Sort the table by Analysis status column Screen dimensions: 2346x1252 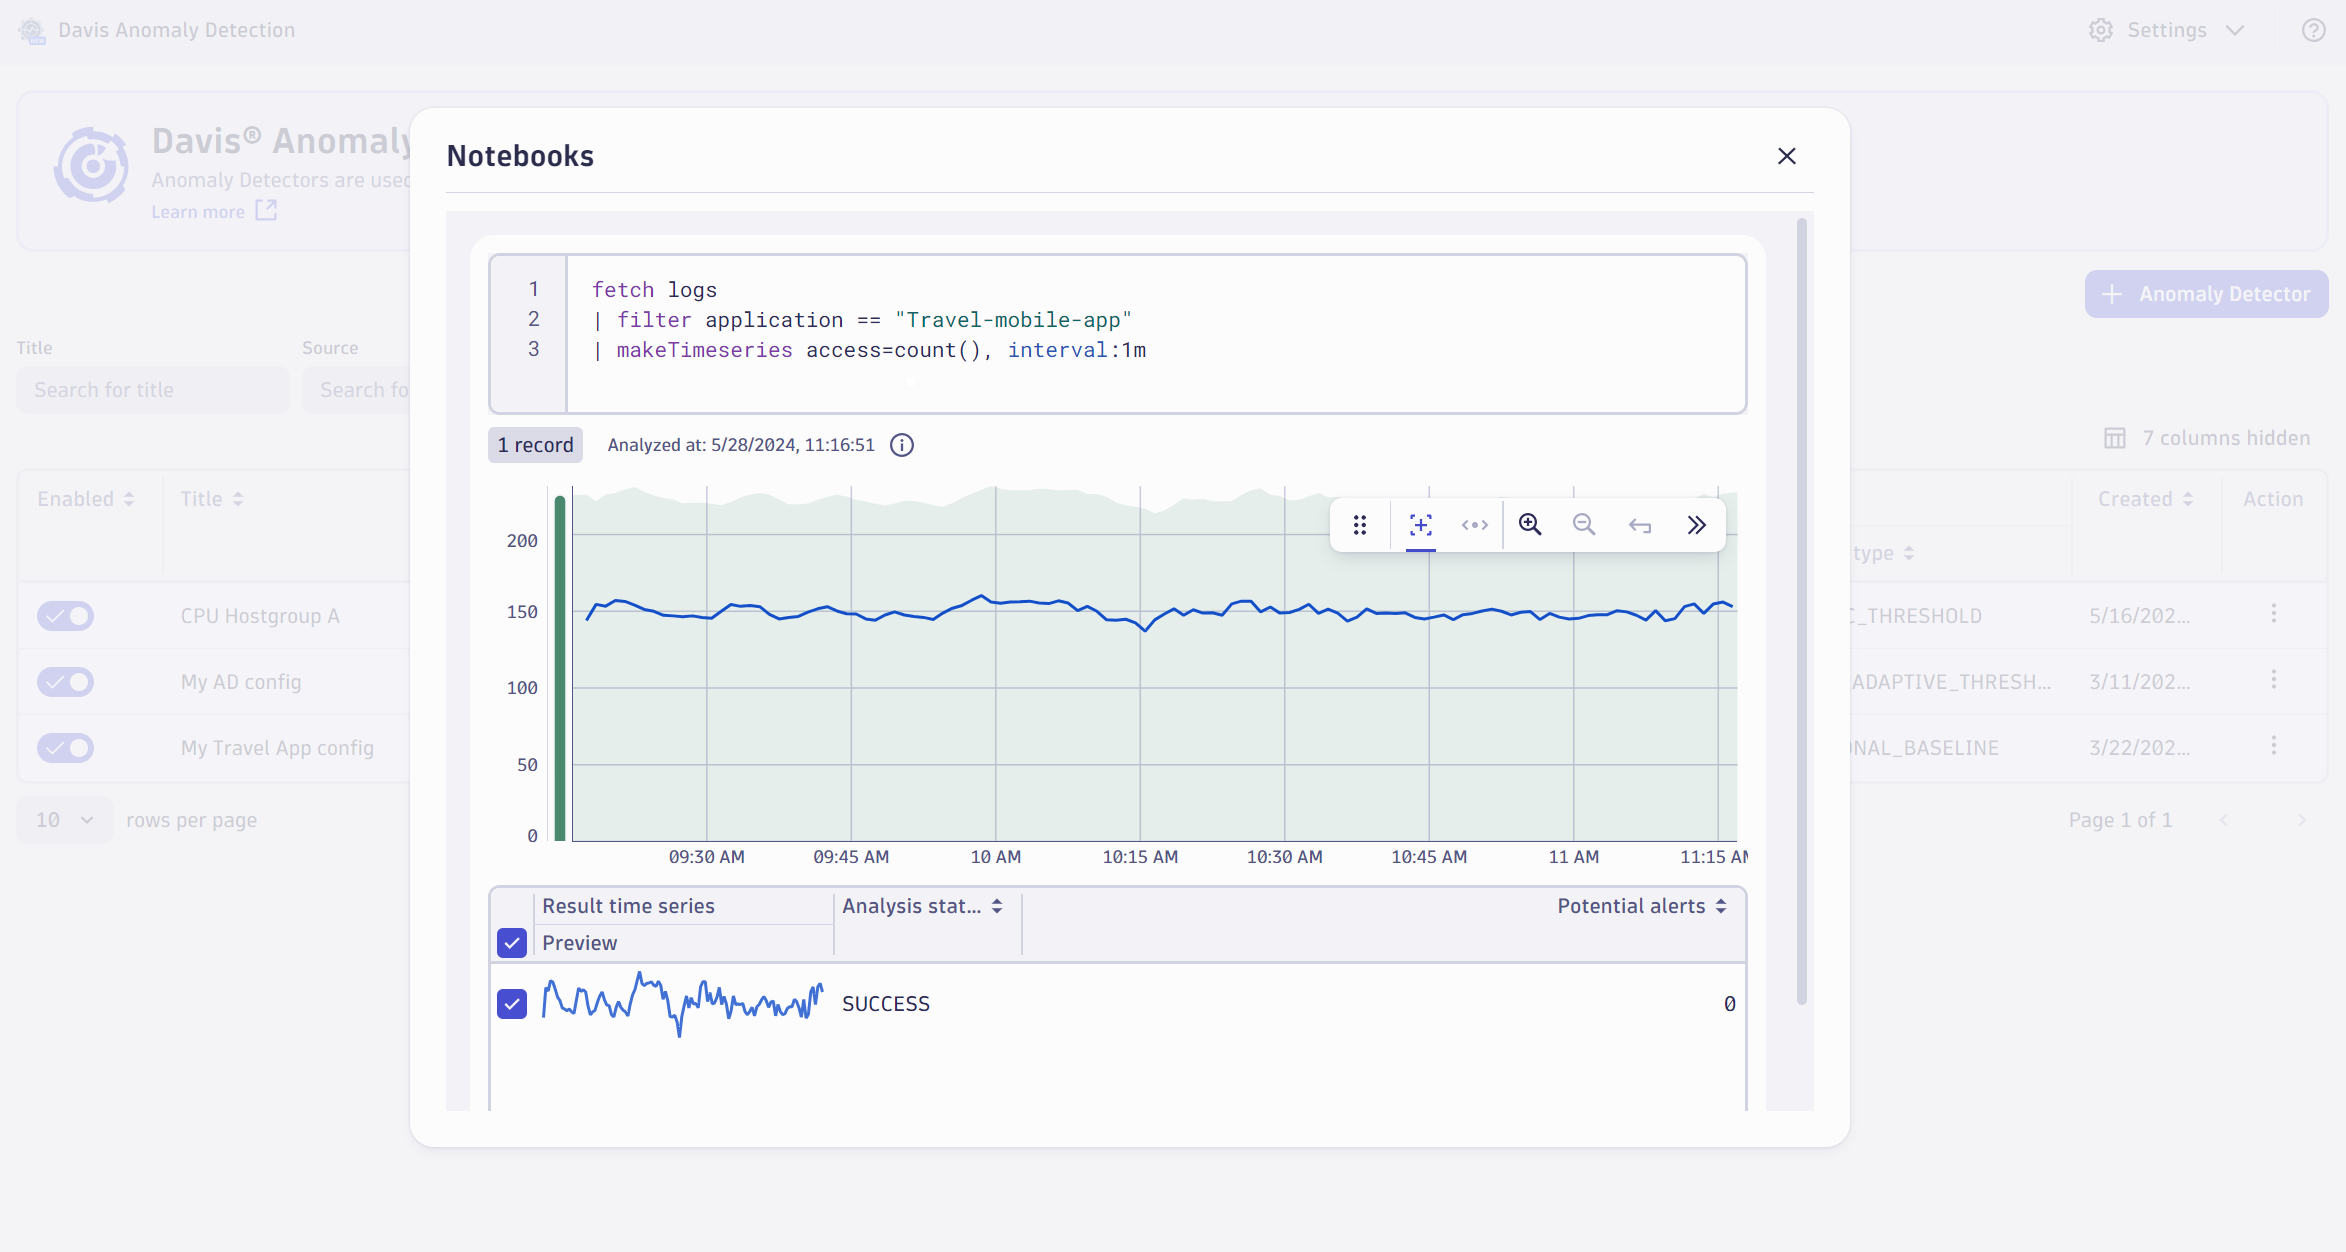coord(996,906)
